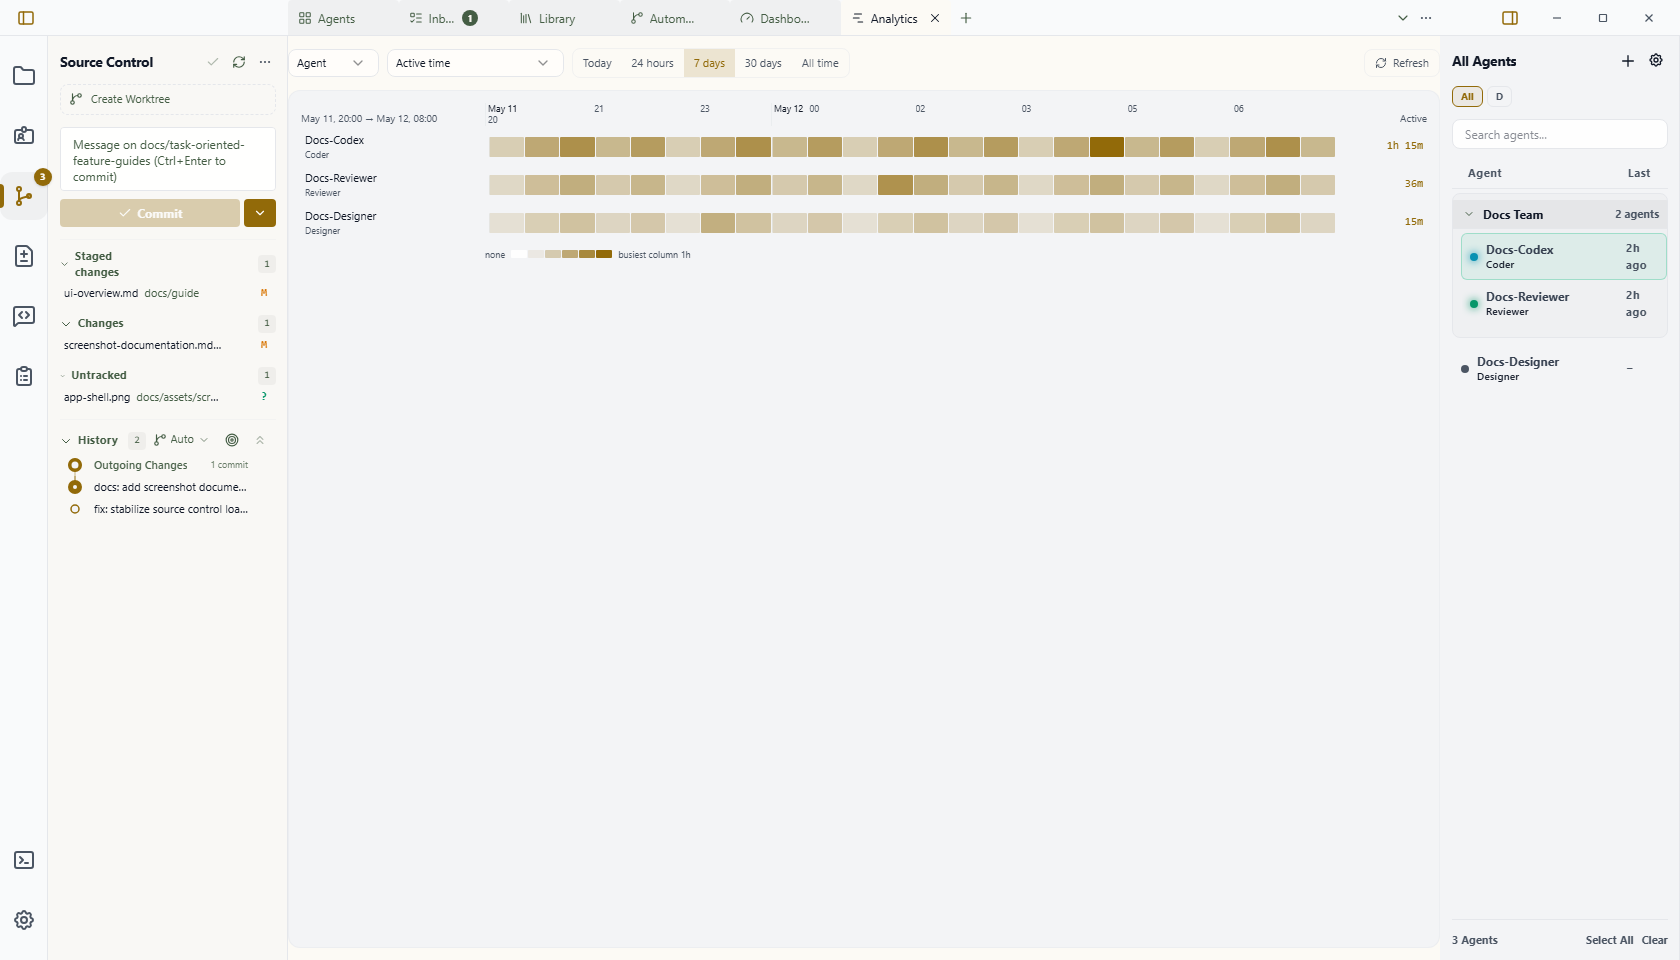Click the history target view icon
1680x960 pixels.
point(232,440)
